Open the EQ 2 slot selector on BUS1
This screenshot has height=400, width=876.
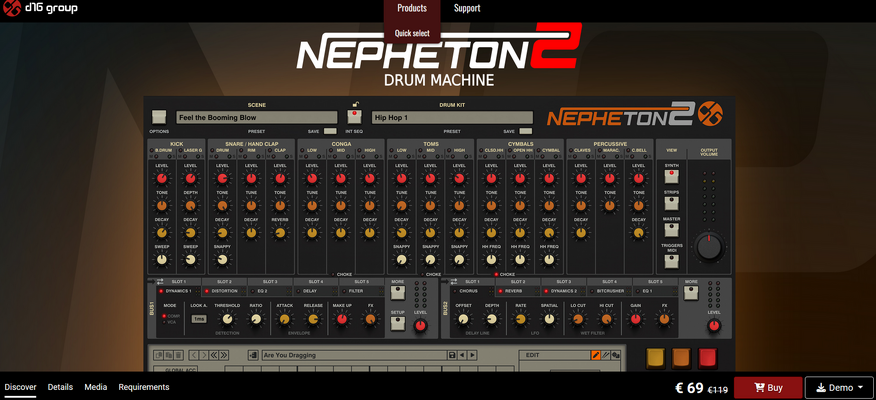270,291
